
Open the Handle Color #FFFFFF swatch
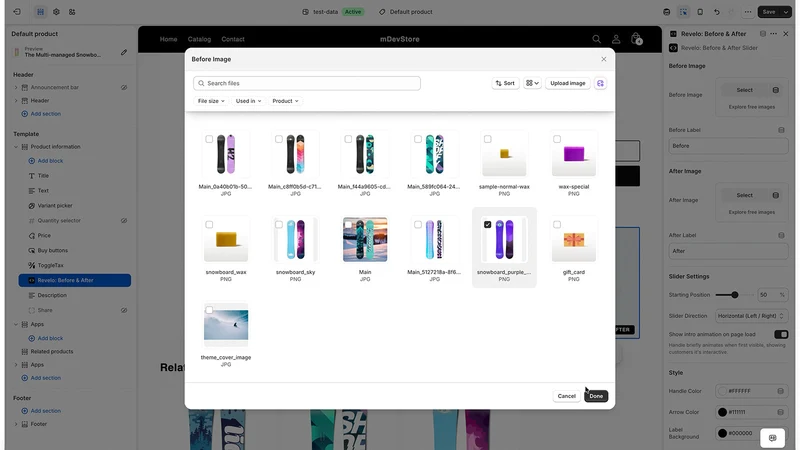pos(722,391)
